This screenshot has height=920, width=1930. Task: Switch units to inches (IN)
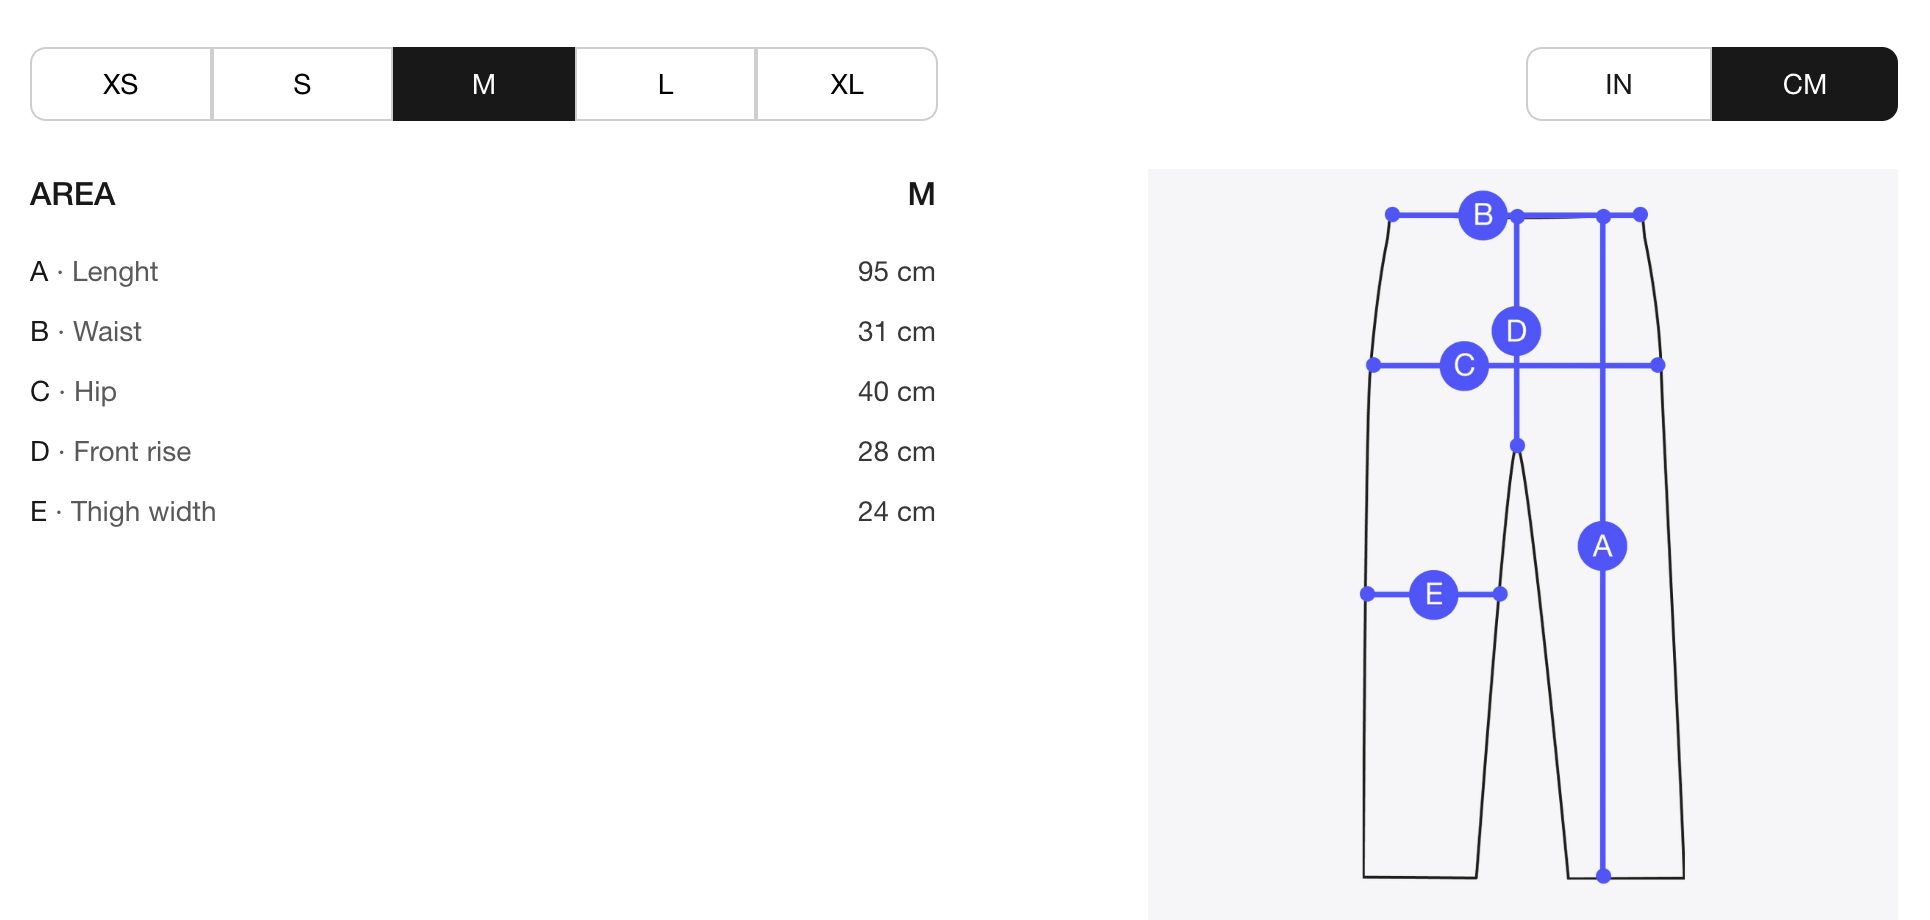[1618, 84]
